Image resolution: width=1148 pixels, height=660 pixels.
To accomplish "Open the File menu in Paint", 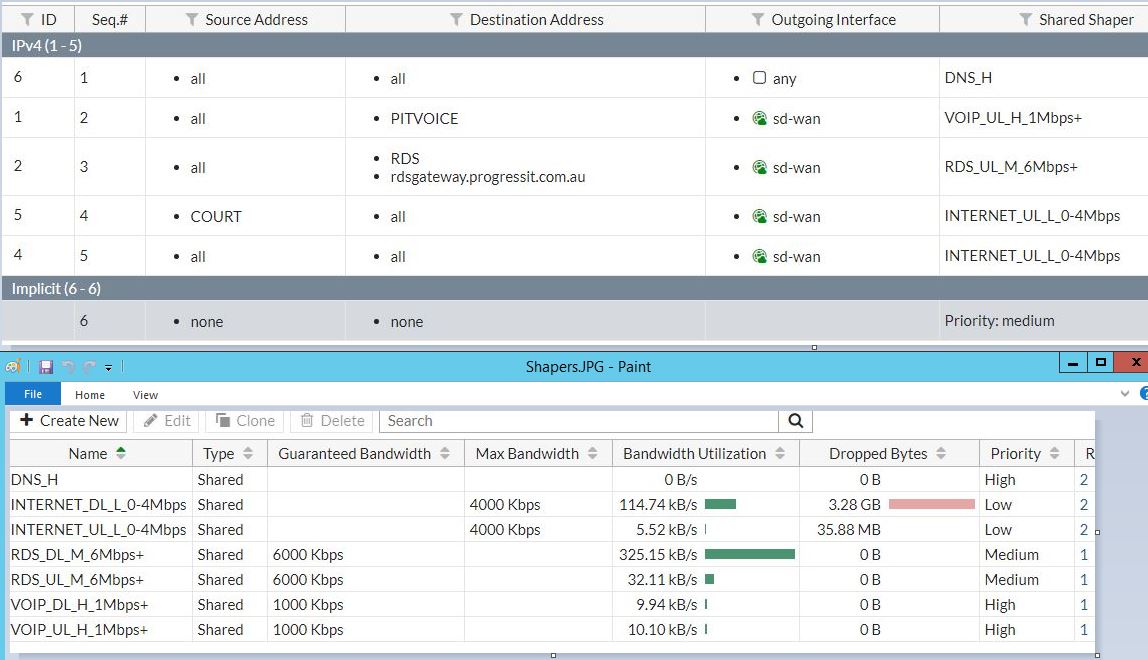I will point(33,395).
